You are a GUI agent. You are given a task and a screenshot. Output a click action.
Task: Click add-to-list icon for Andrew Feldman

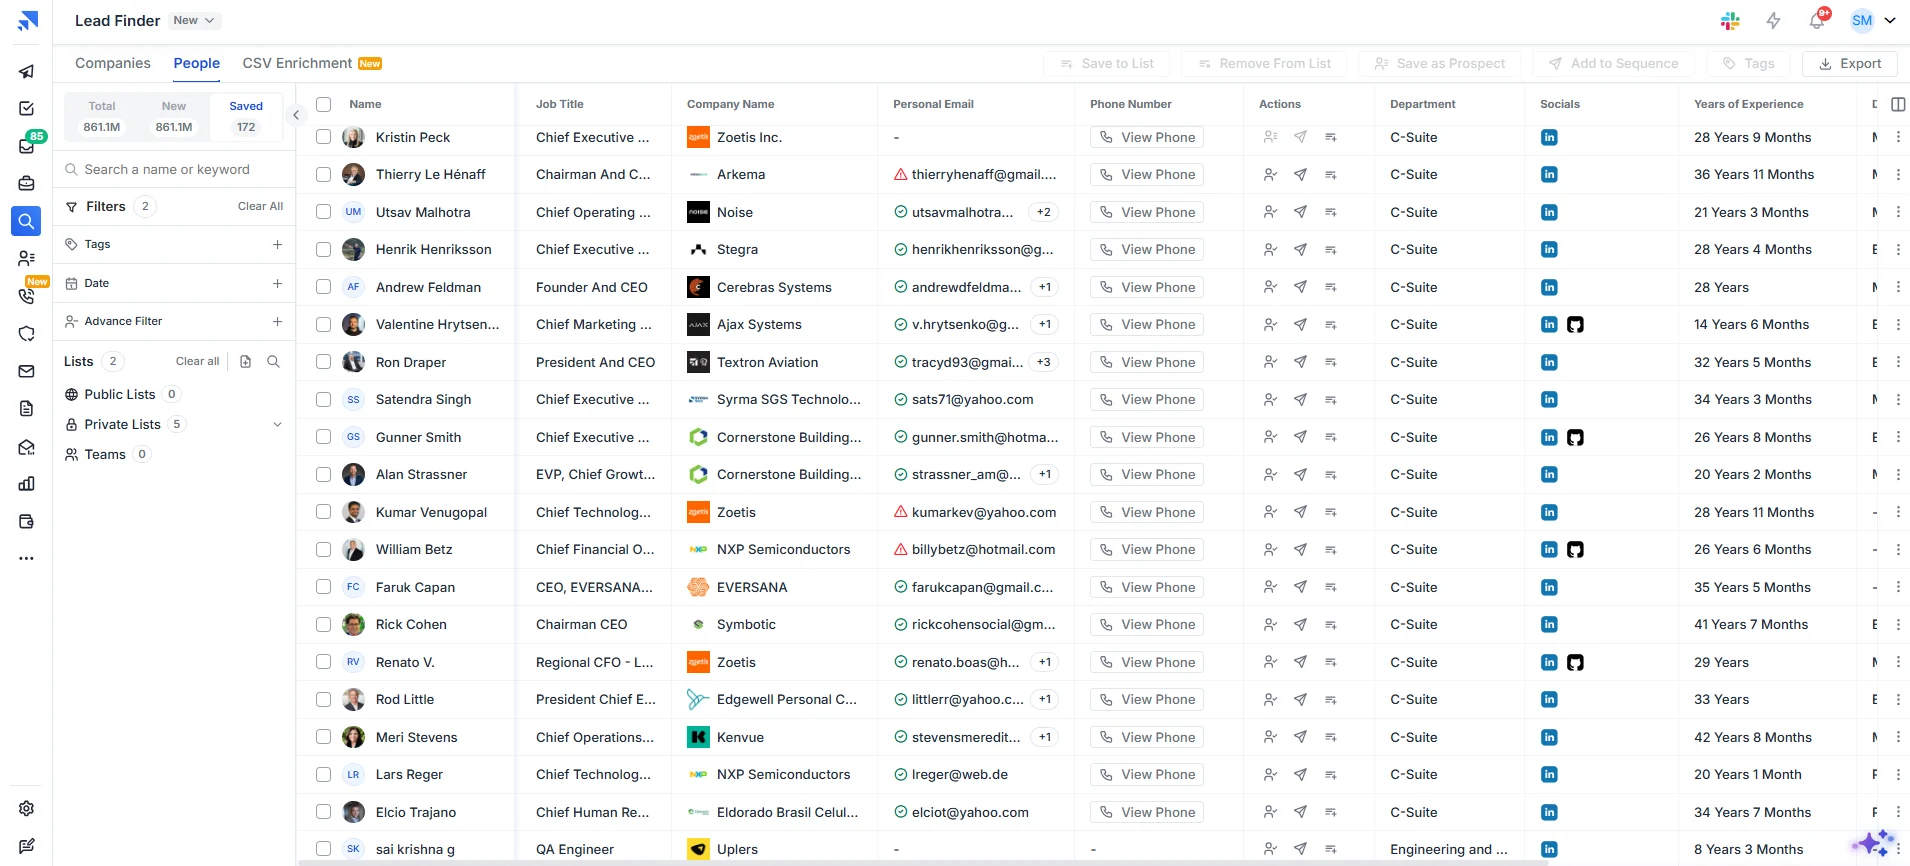pos(1330,287)
